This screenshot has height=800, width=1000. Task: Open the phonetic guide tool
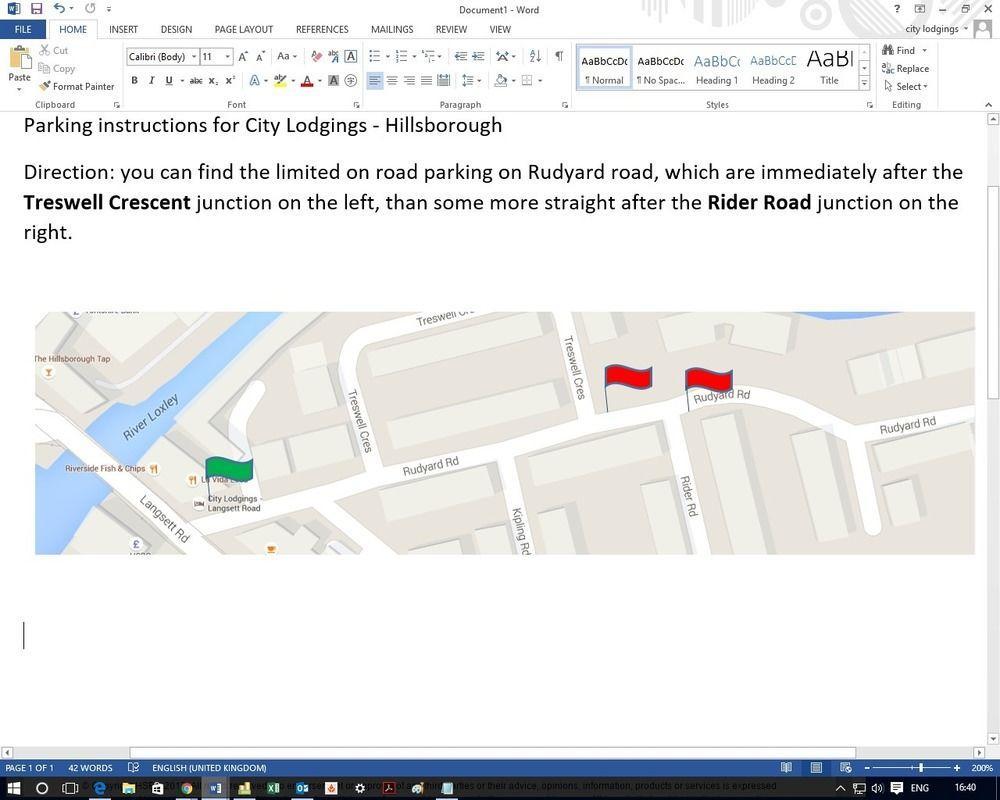334,57
